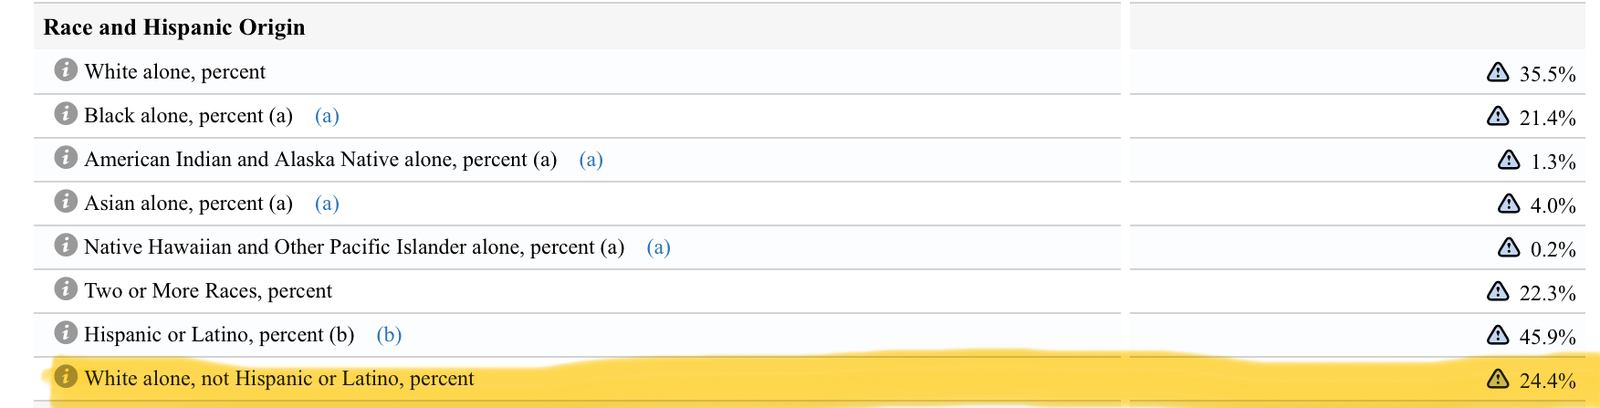The height and width of the screenshot is (408, 1600).
Task: Click warning triangle beside 24.4%
Action: coord(1497,379)
